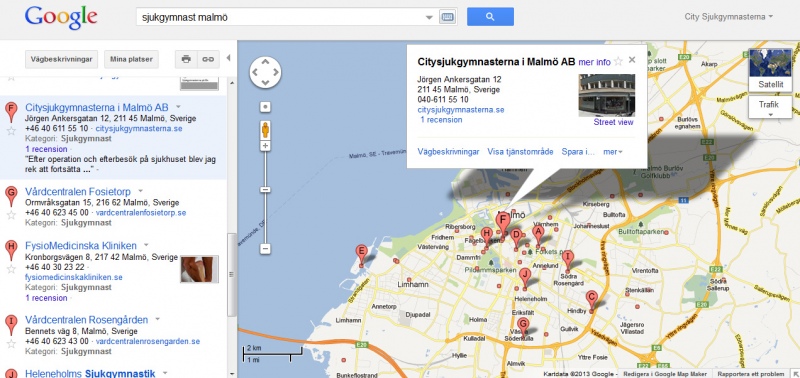Expand the 'mer' dropdown in the popup
800x378 pixels.
613,152
